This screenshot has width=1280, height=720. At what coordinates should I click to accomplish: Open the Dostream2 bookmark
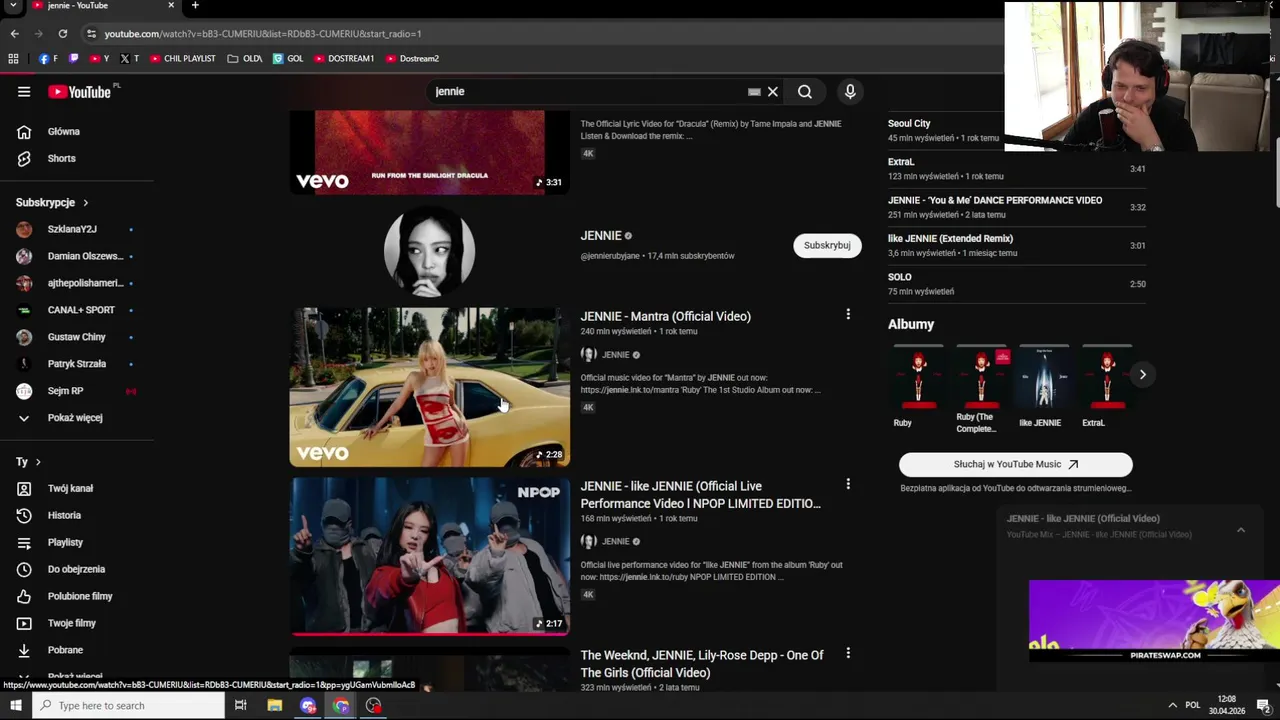pyautogui.click(x=412, y=59)
